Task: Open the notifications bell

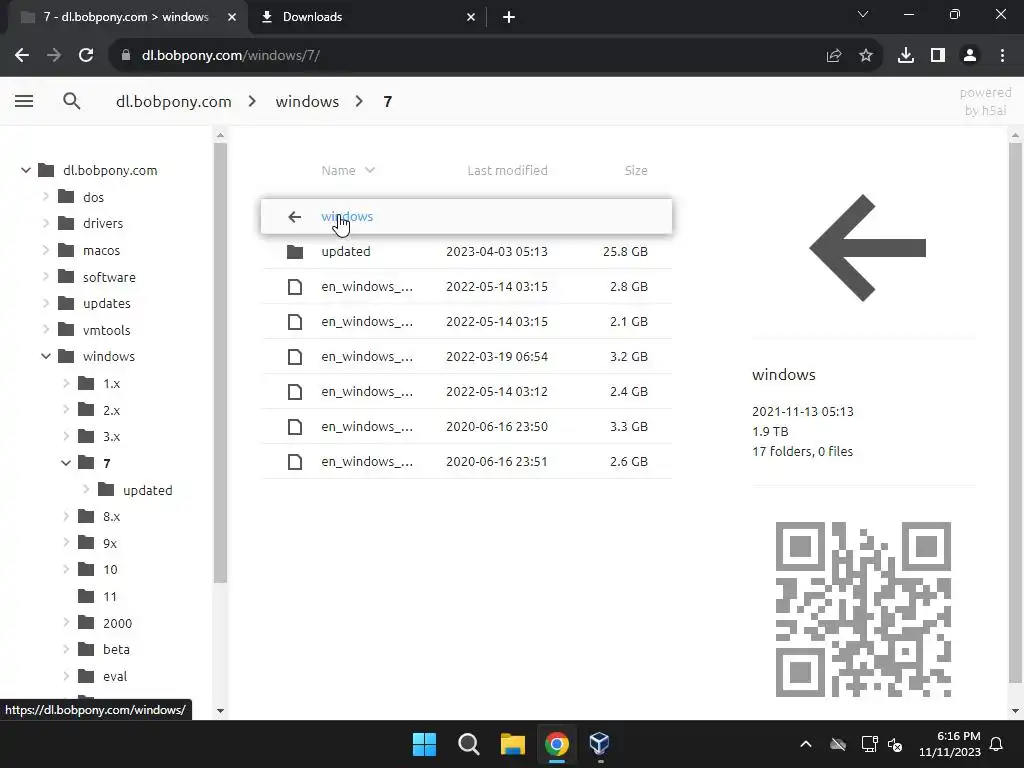Action: tap(997, 744)
